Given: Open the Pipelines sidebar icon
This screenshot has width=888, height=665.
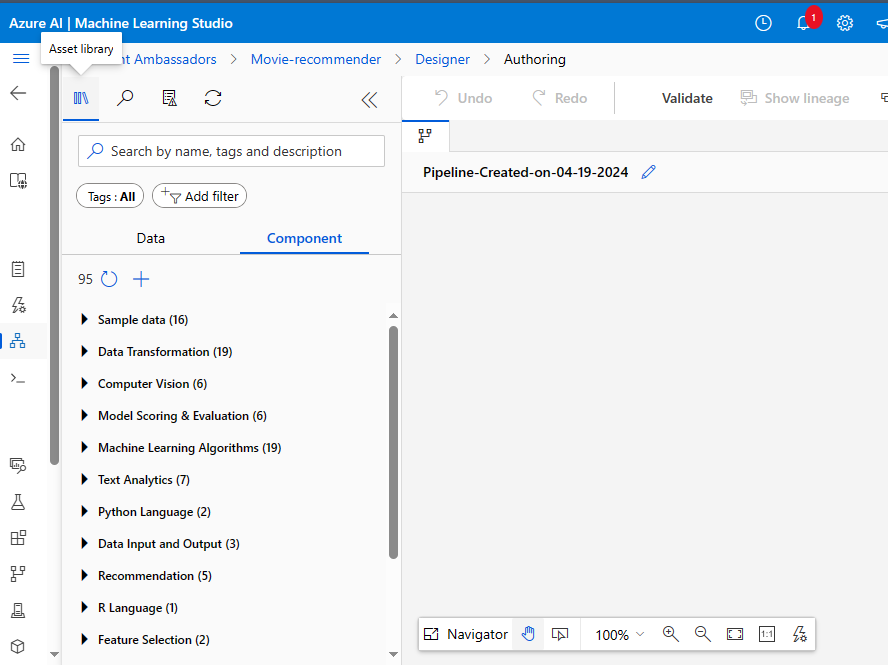Looking at the screenshot, I should click(x=18, y=574).
